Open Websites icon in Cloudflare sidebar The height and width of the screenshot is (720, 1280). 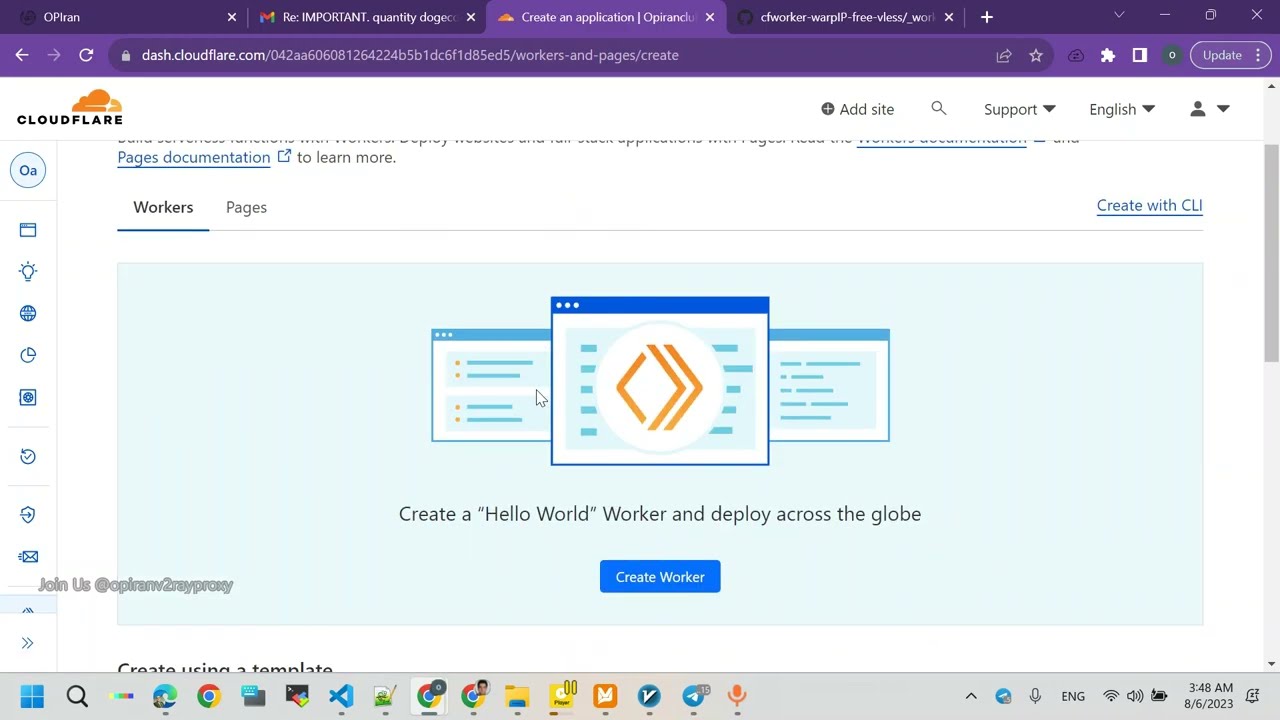click(x=28, y=230)
